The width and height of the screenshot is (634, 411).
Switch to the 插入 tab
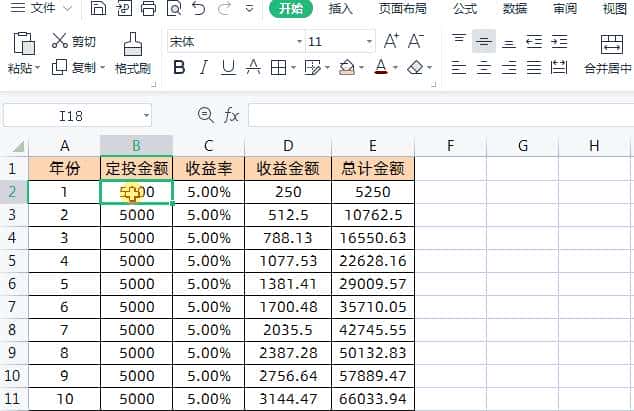[x=340, y=8]
